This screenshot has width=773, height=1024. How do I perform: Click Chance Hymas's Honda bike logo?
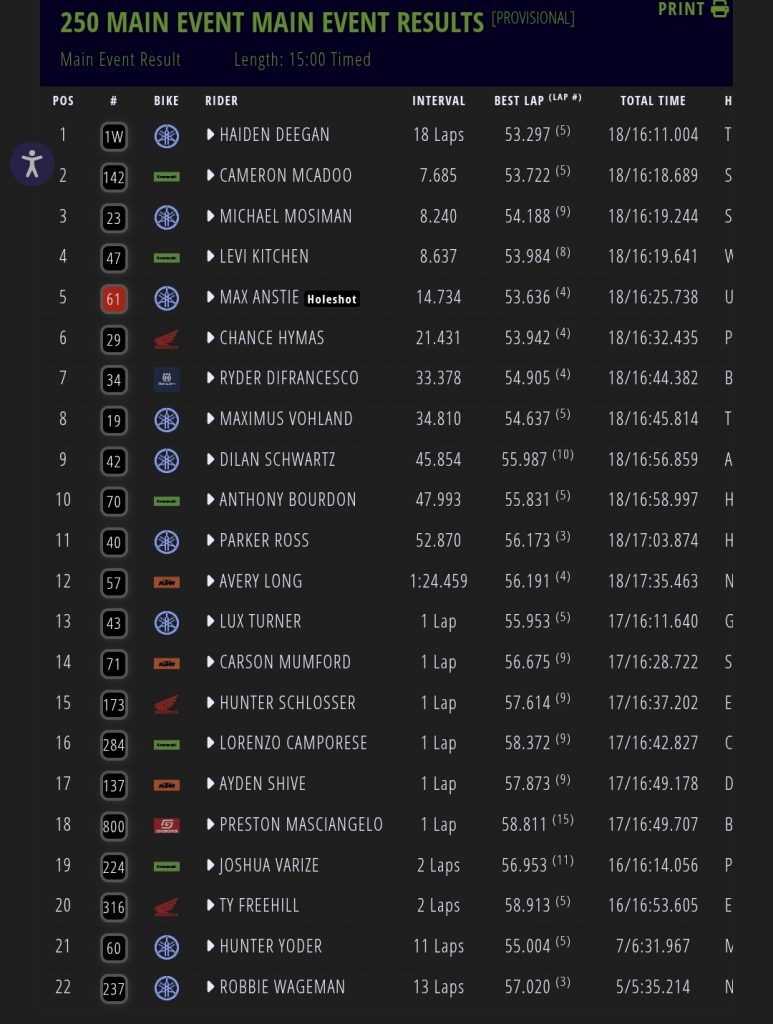pos(166,339)
